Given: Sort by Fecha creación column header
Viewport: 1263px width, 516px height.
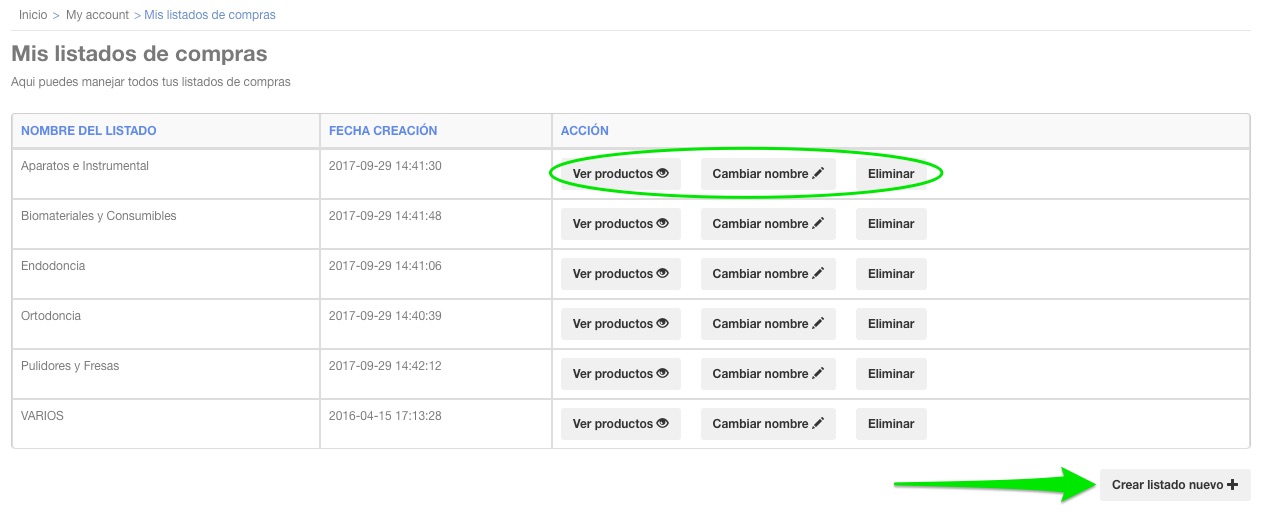Looking at the screenshot, I should click(383, 131).
